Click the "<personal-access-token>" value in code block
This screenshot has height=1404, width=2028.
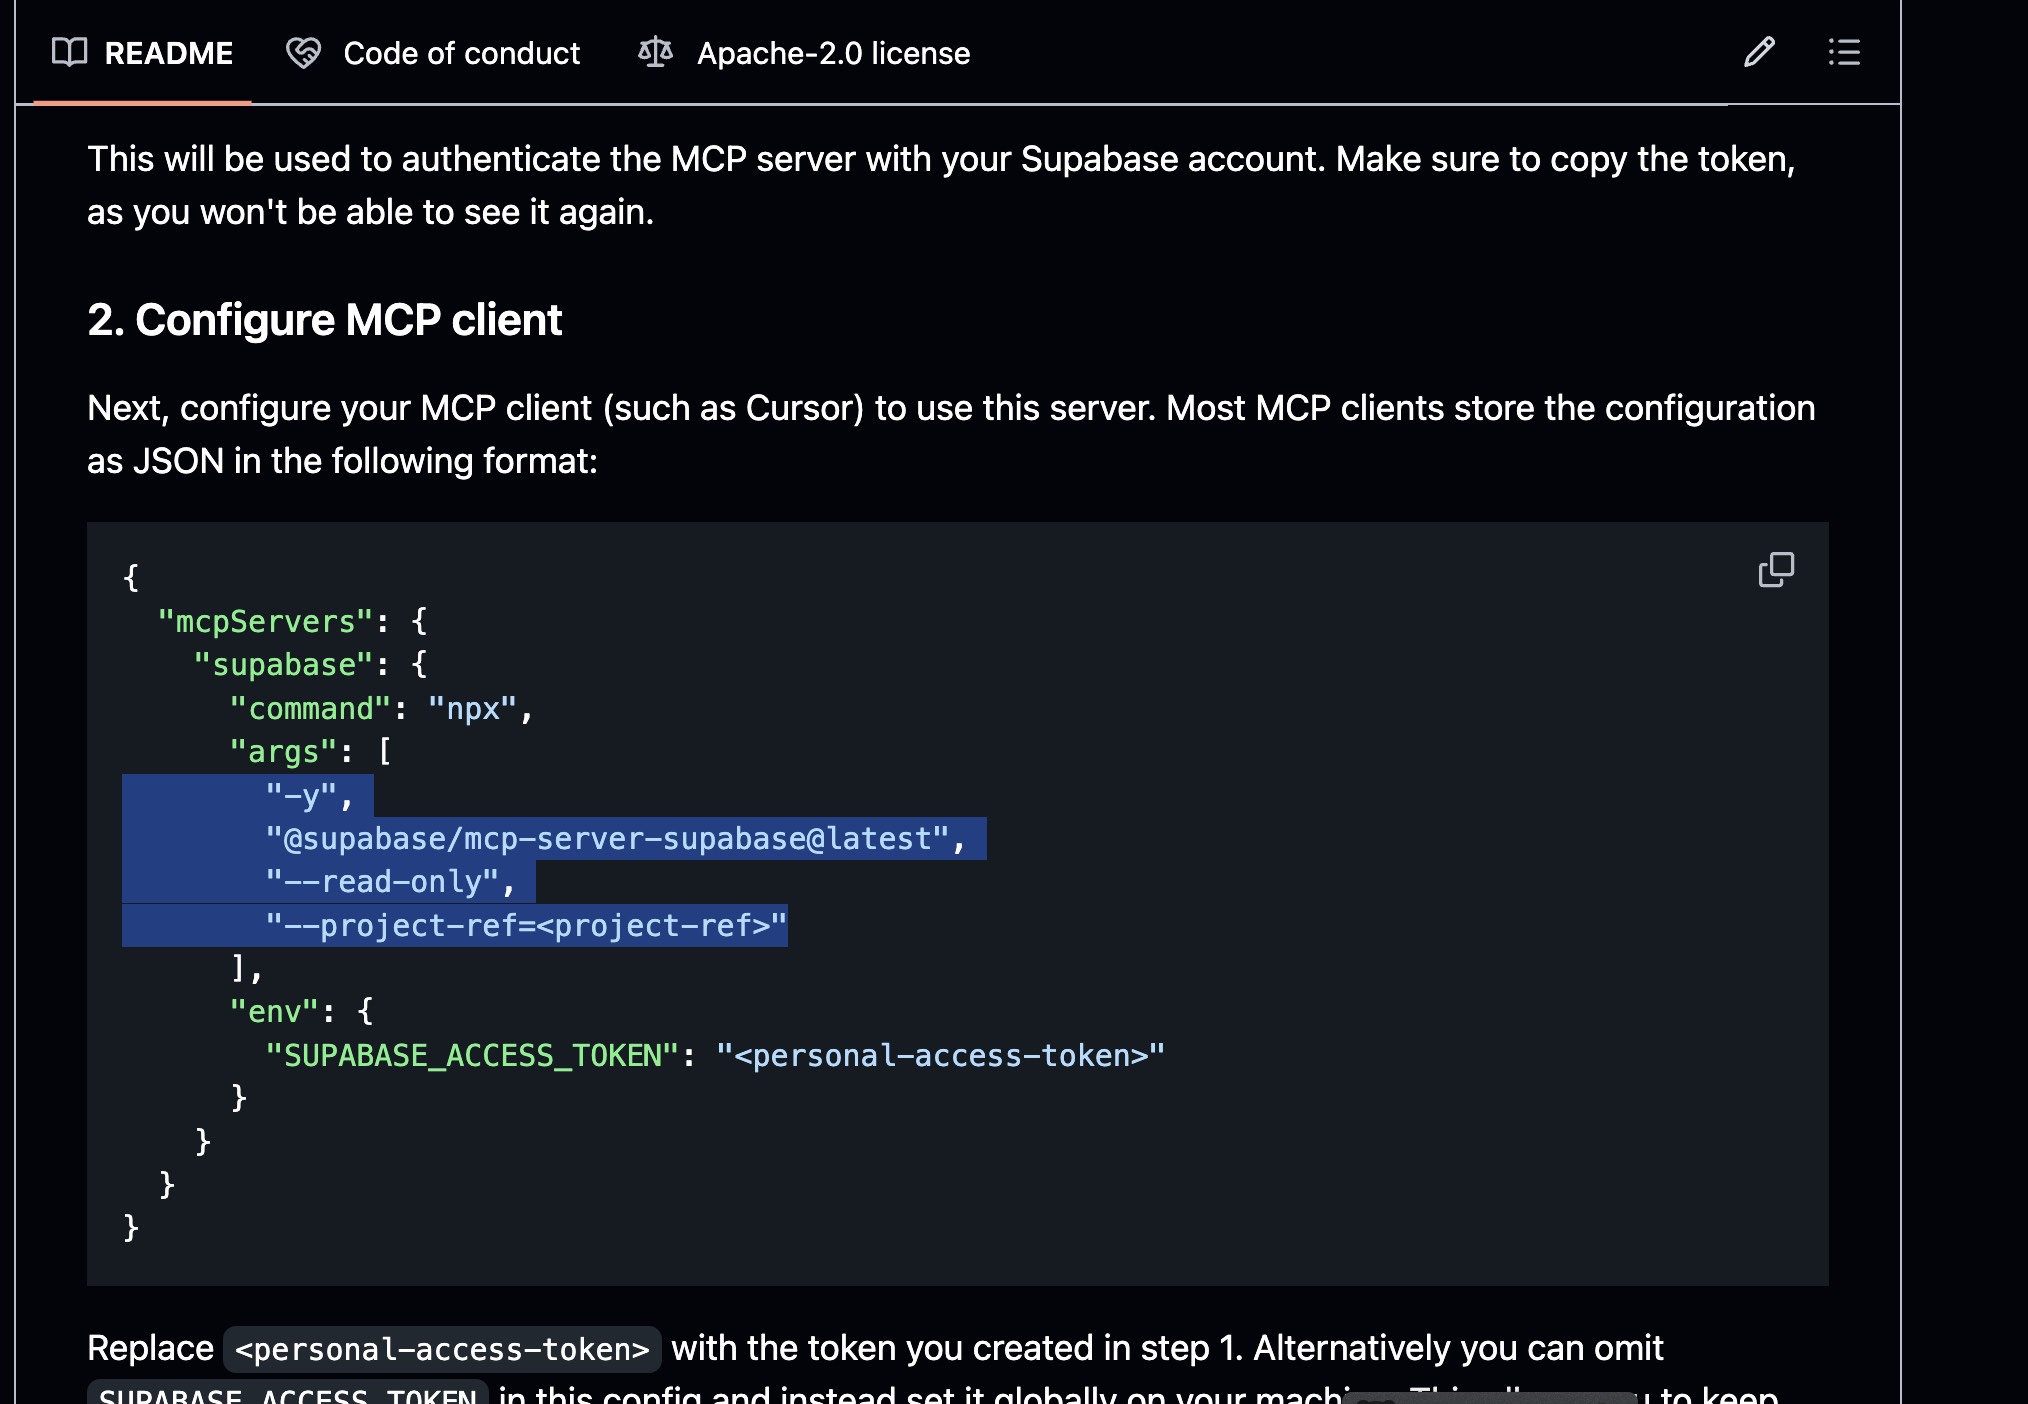(x=941, y=1056)
